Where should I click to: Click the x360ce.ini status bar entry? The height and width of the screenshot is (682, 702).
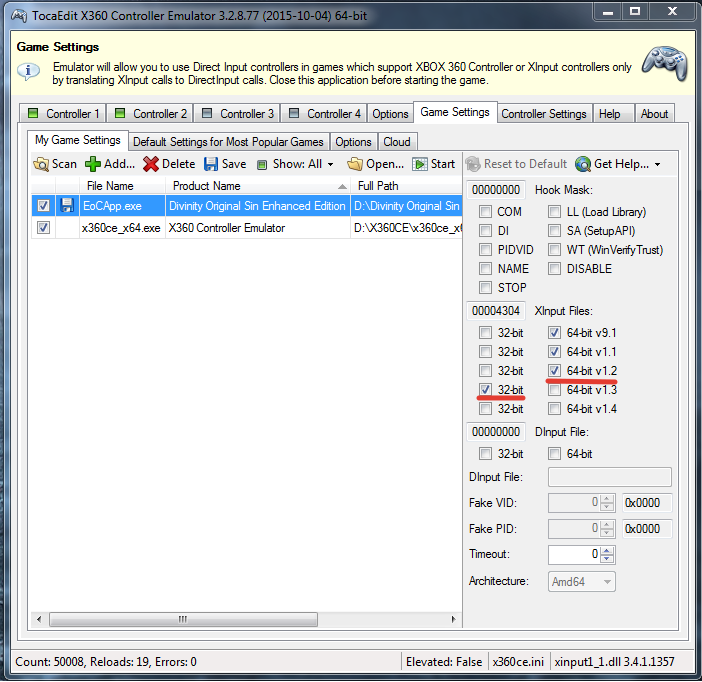pyautogui.click(x=518, y=662)
